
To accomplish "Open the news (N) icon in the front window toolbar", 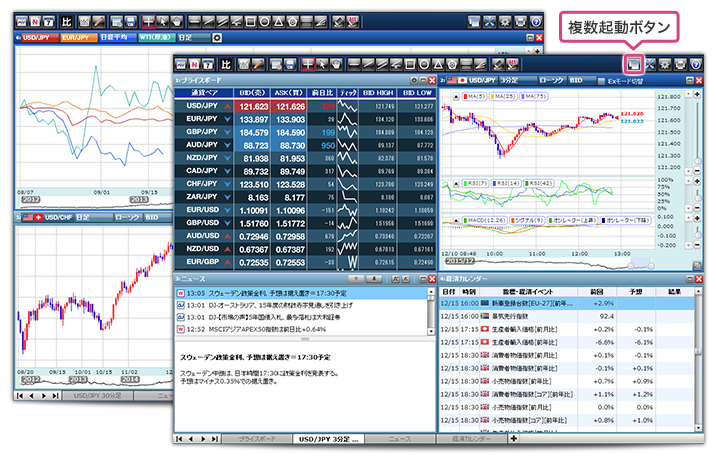I will pos(195,64).
